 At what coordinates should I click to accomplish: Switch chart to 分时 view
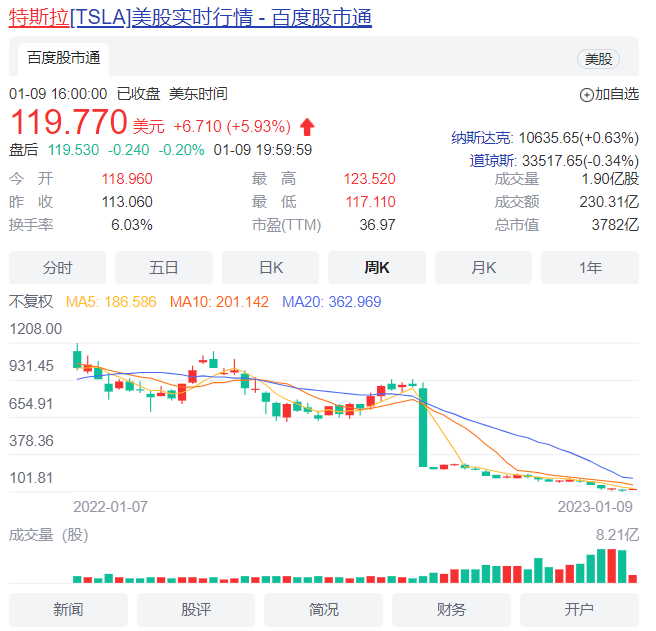[x=58, y=267]
